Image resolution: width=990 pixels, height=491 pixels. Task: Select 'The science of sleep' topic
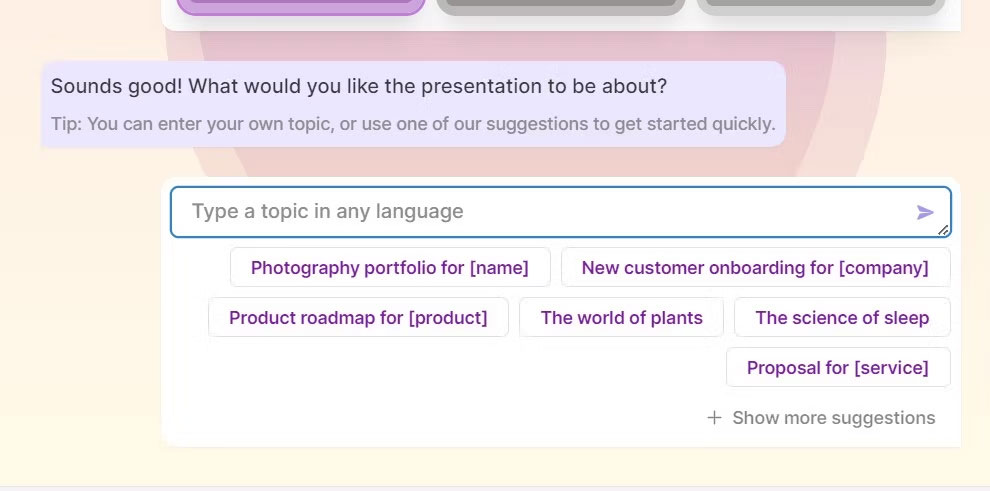pos(842,317)
